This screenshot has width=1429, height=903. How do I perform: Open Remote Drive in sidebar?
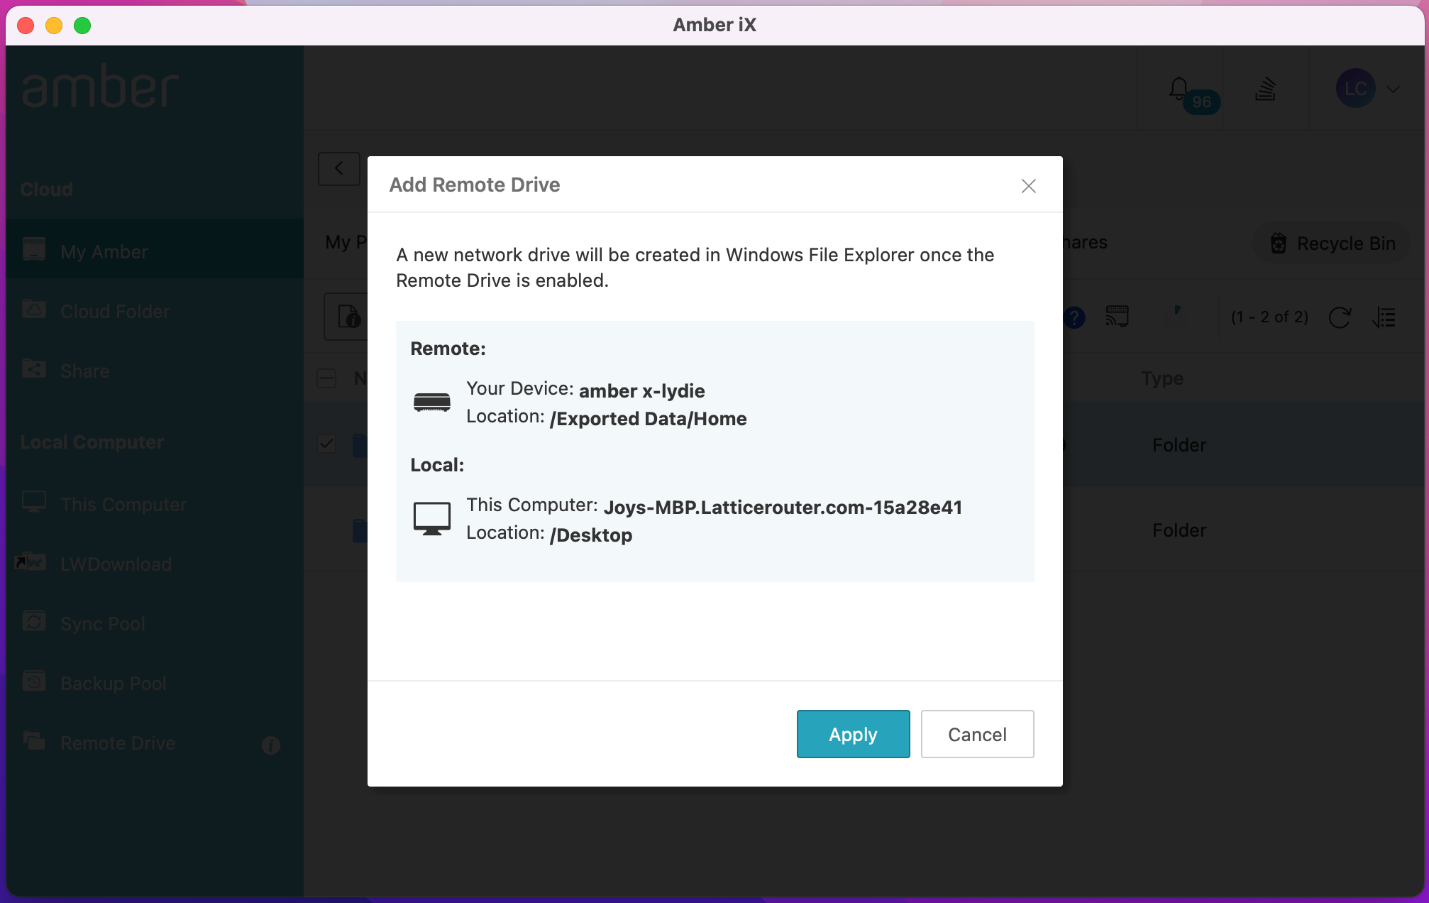(155, 743)
